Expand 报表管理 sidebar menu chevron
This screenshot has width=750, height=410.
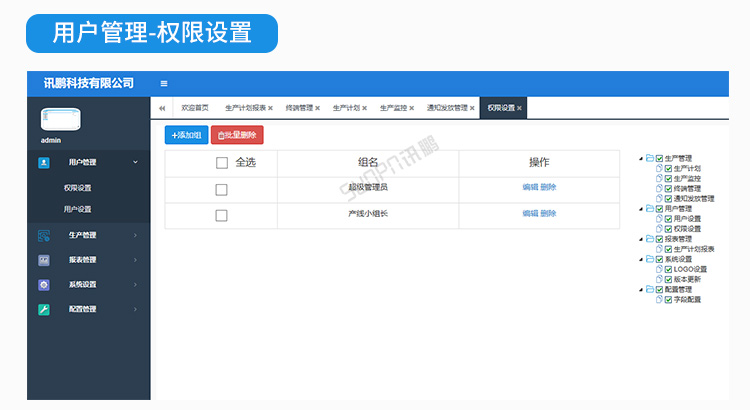coord(135,260)
